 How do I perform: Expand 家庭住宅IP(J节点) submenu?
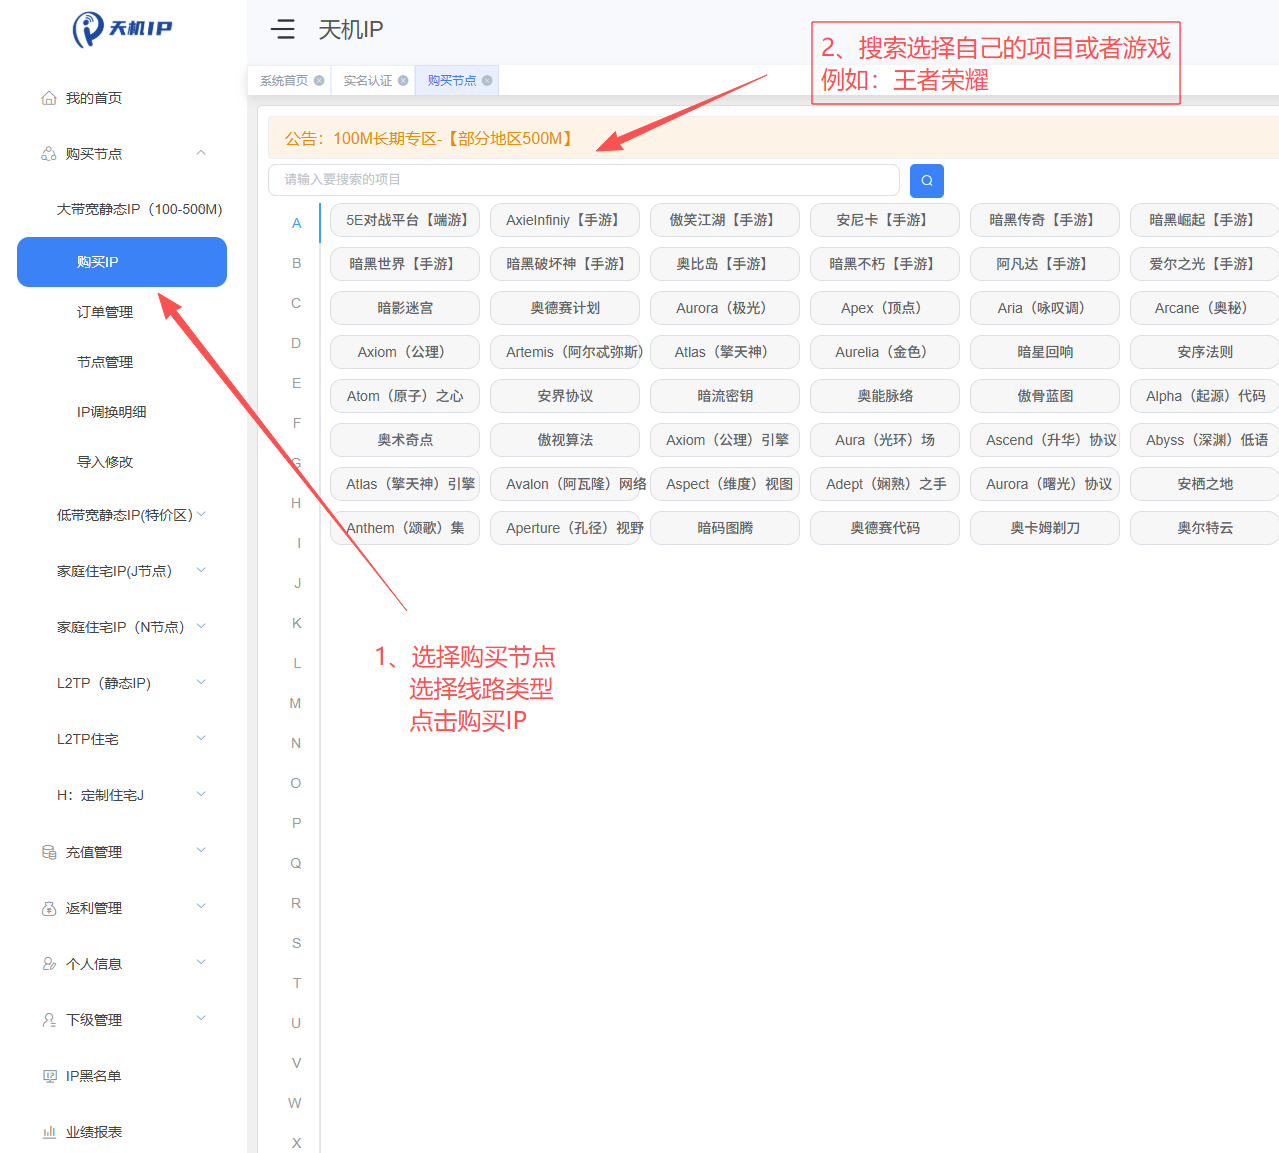pos(201,570)
